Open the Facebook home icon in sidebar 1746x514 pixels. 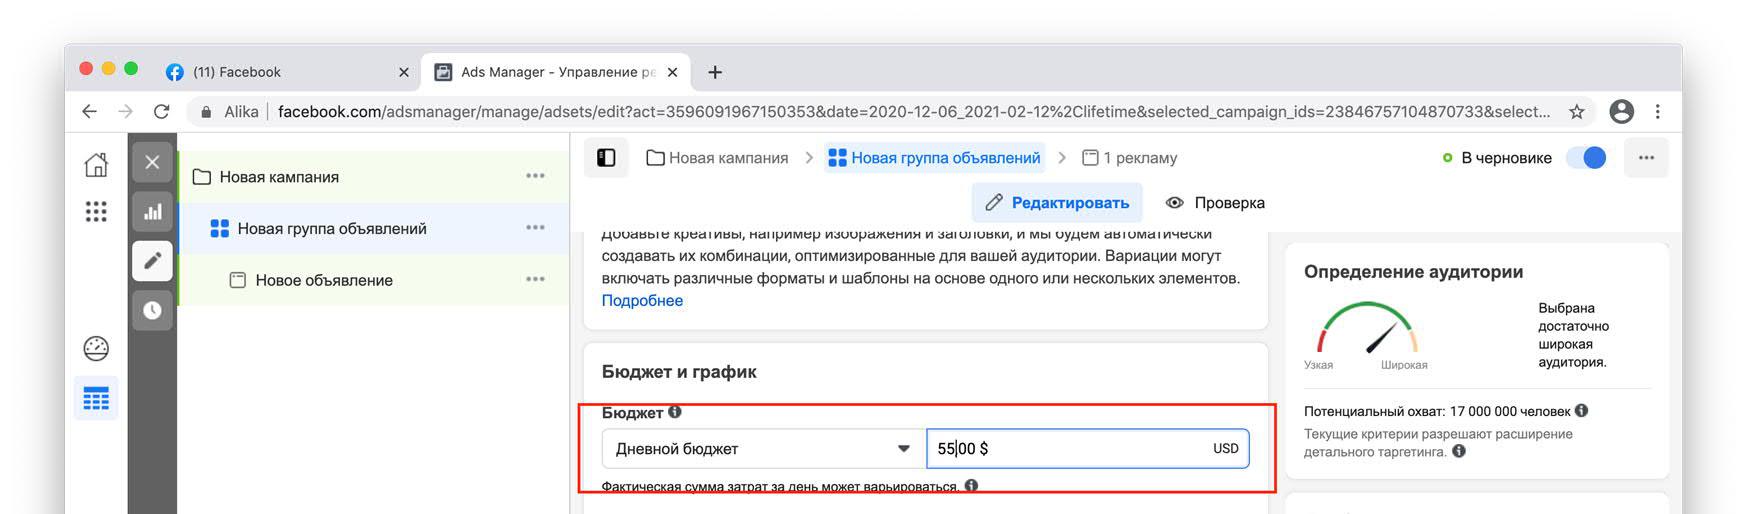(96, 164)
